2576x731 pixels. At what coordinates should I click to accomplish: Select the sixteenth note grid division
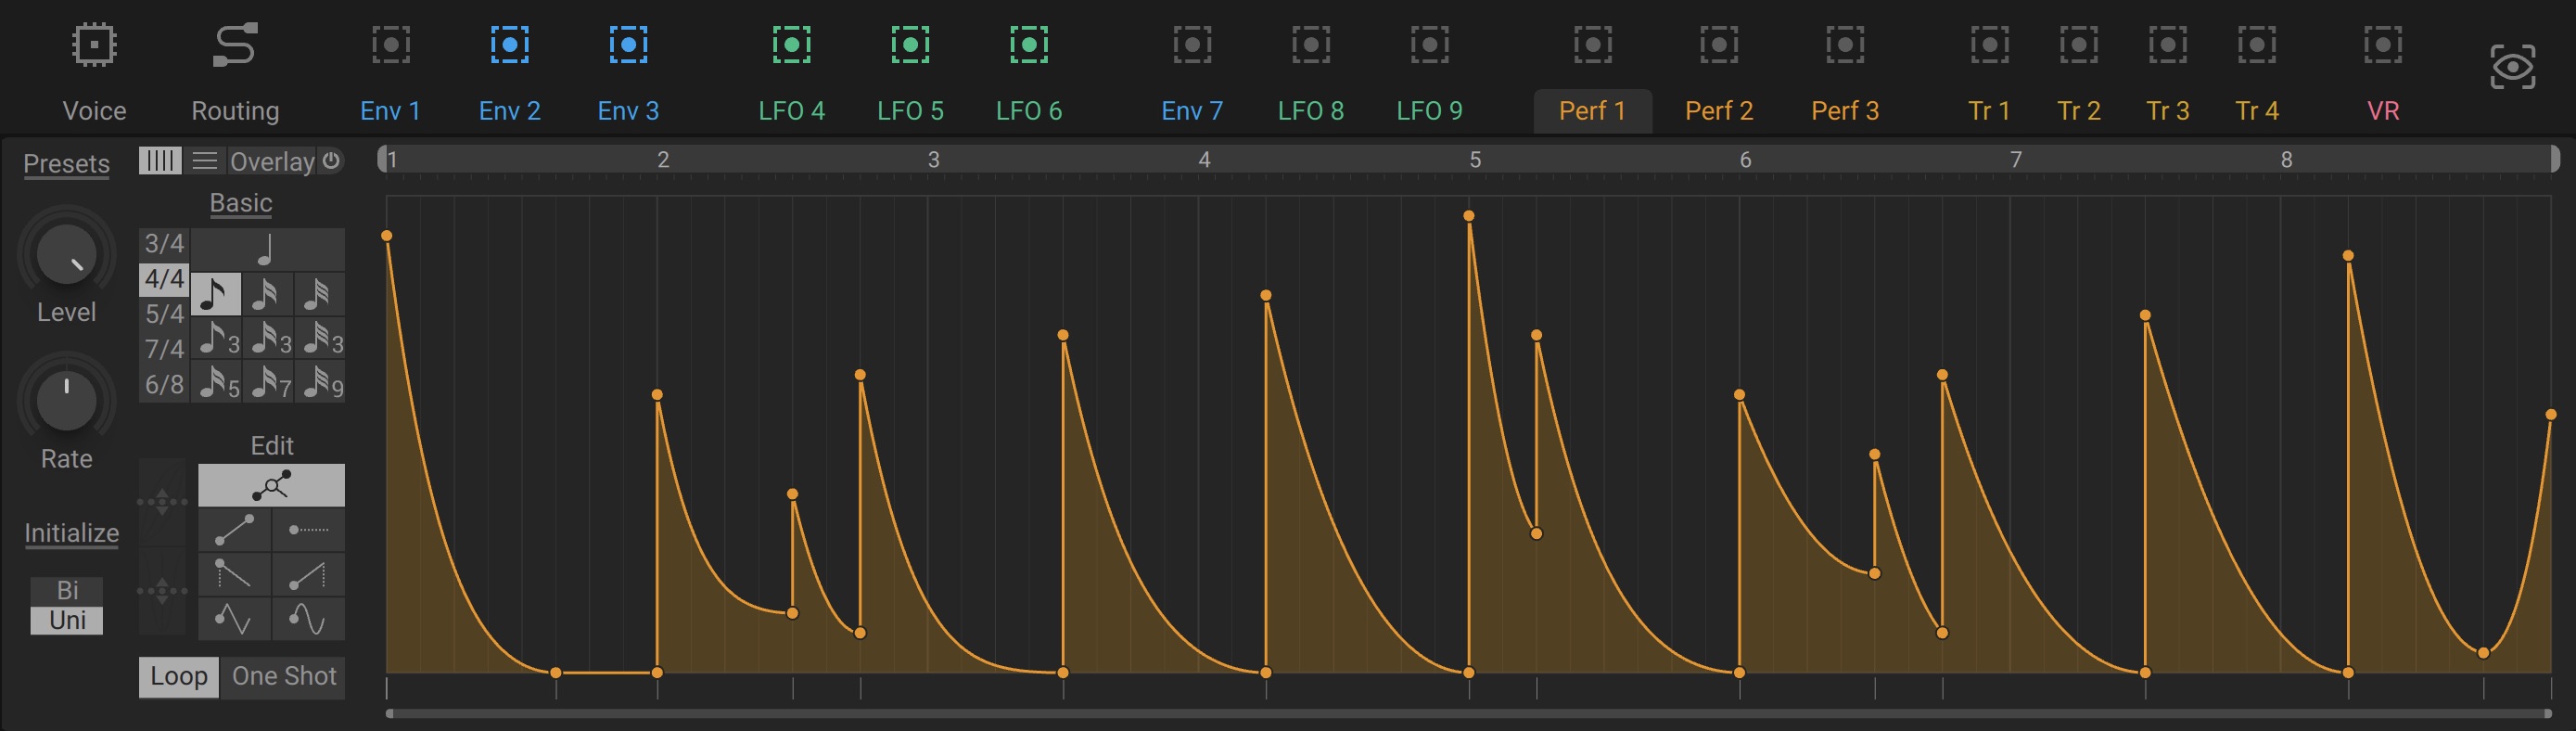267,294
